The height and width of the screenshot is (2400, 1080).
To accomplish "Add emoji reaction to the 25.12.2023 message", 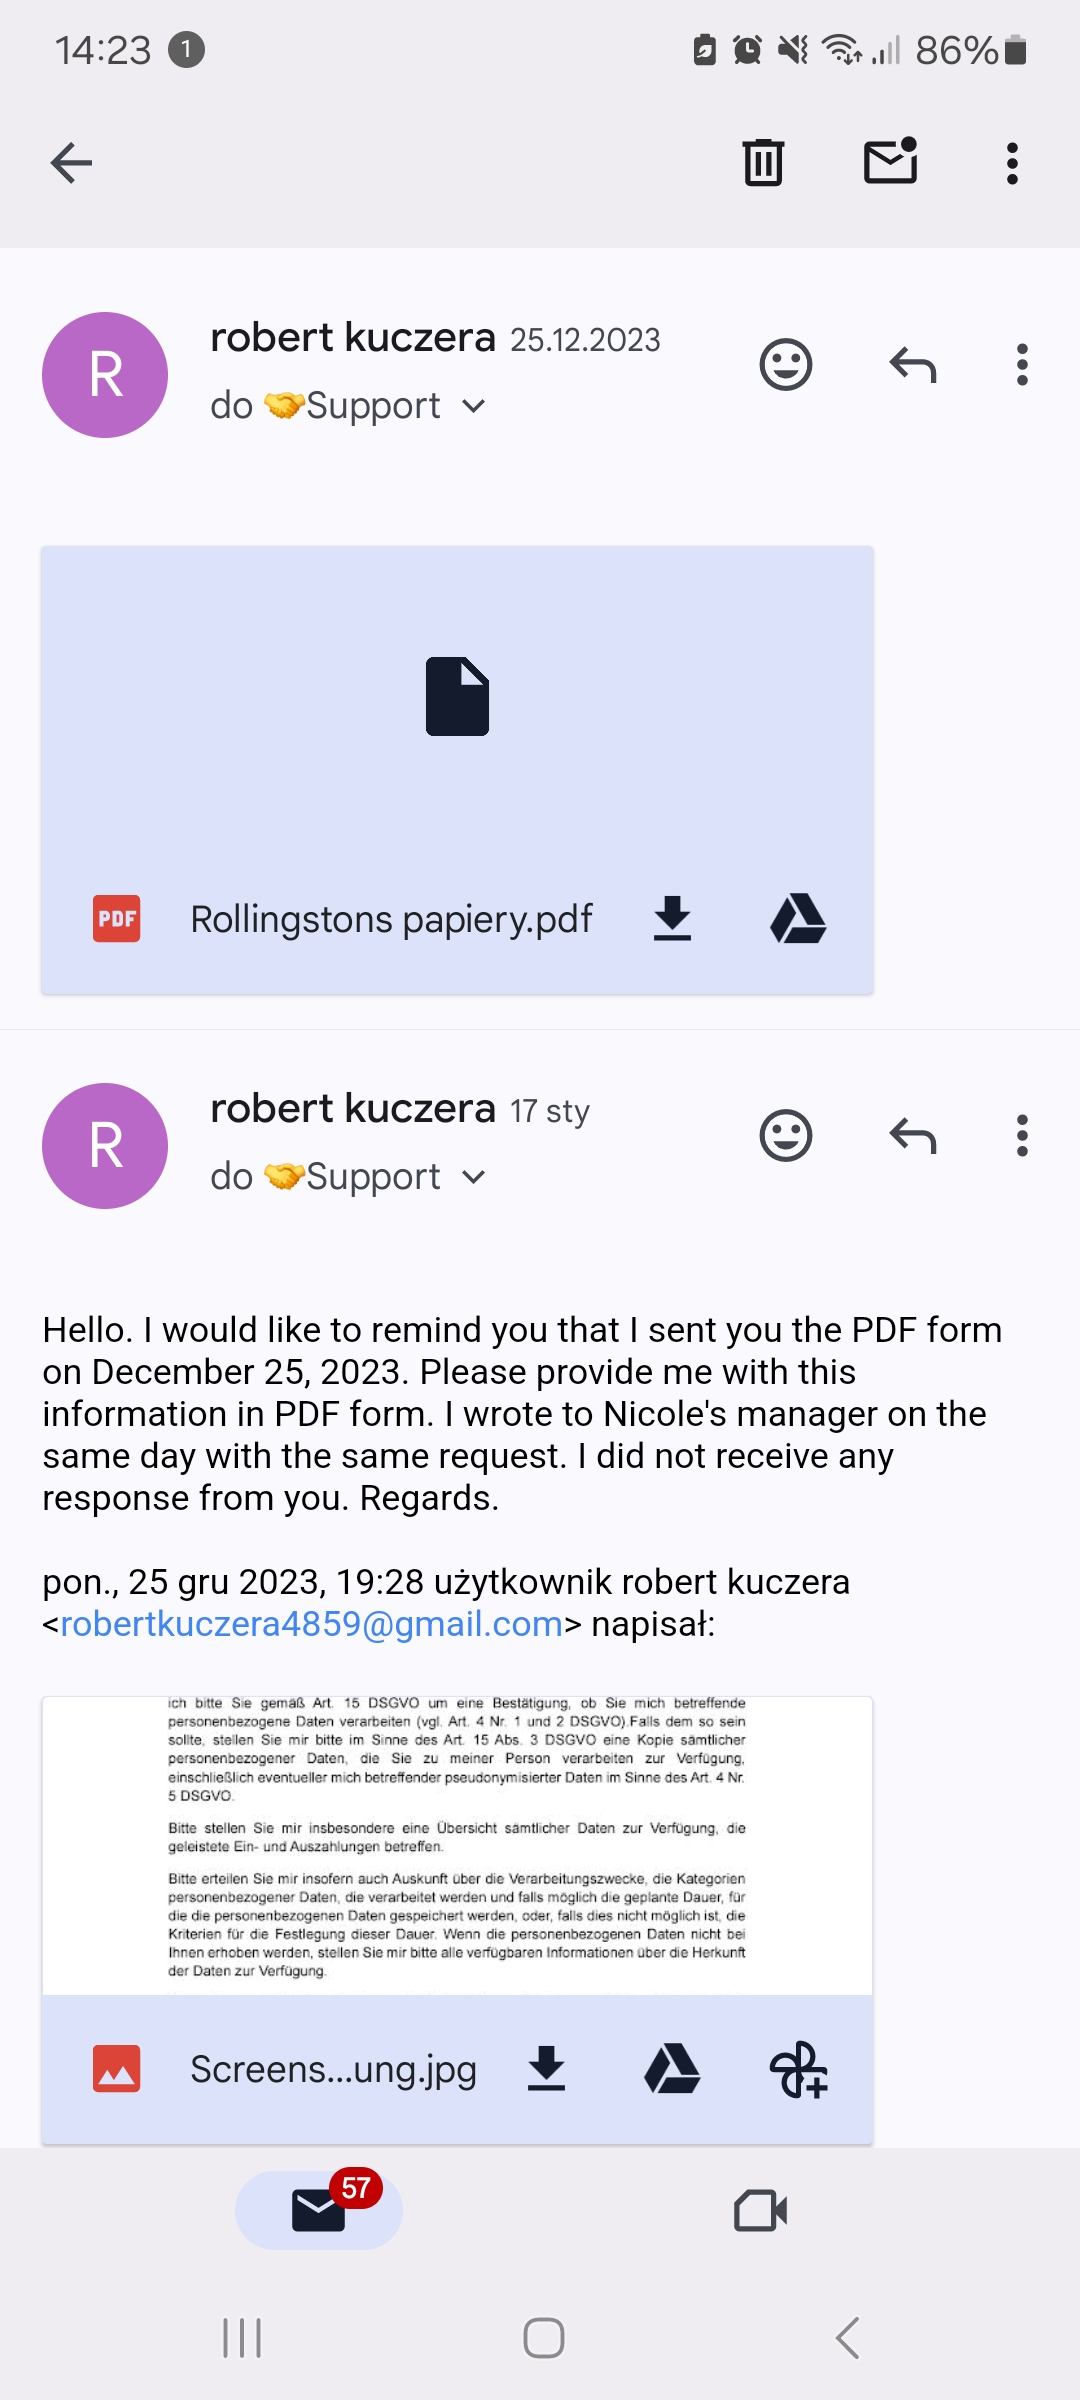I will (786, 365).
